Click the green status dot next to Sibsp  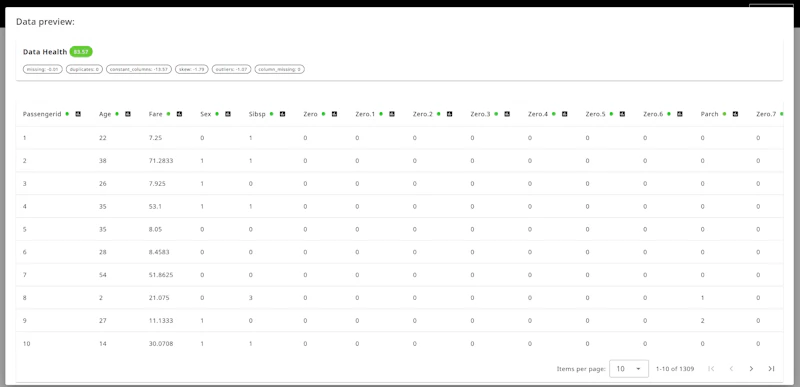(271, 114)
